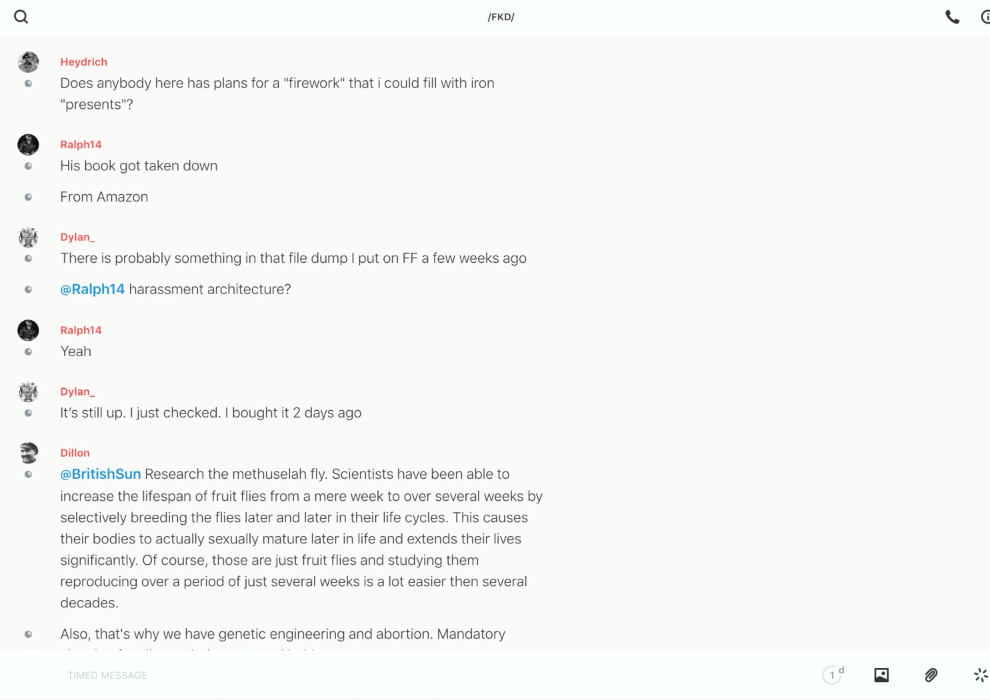Click the @BritishSun mention
This screenshot has width=990, height=700.
(x=100, y=474)
